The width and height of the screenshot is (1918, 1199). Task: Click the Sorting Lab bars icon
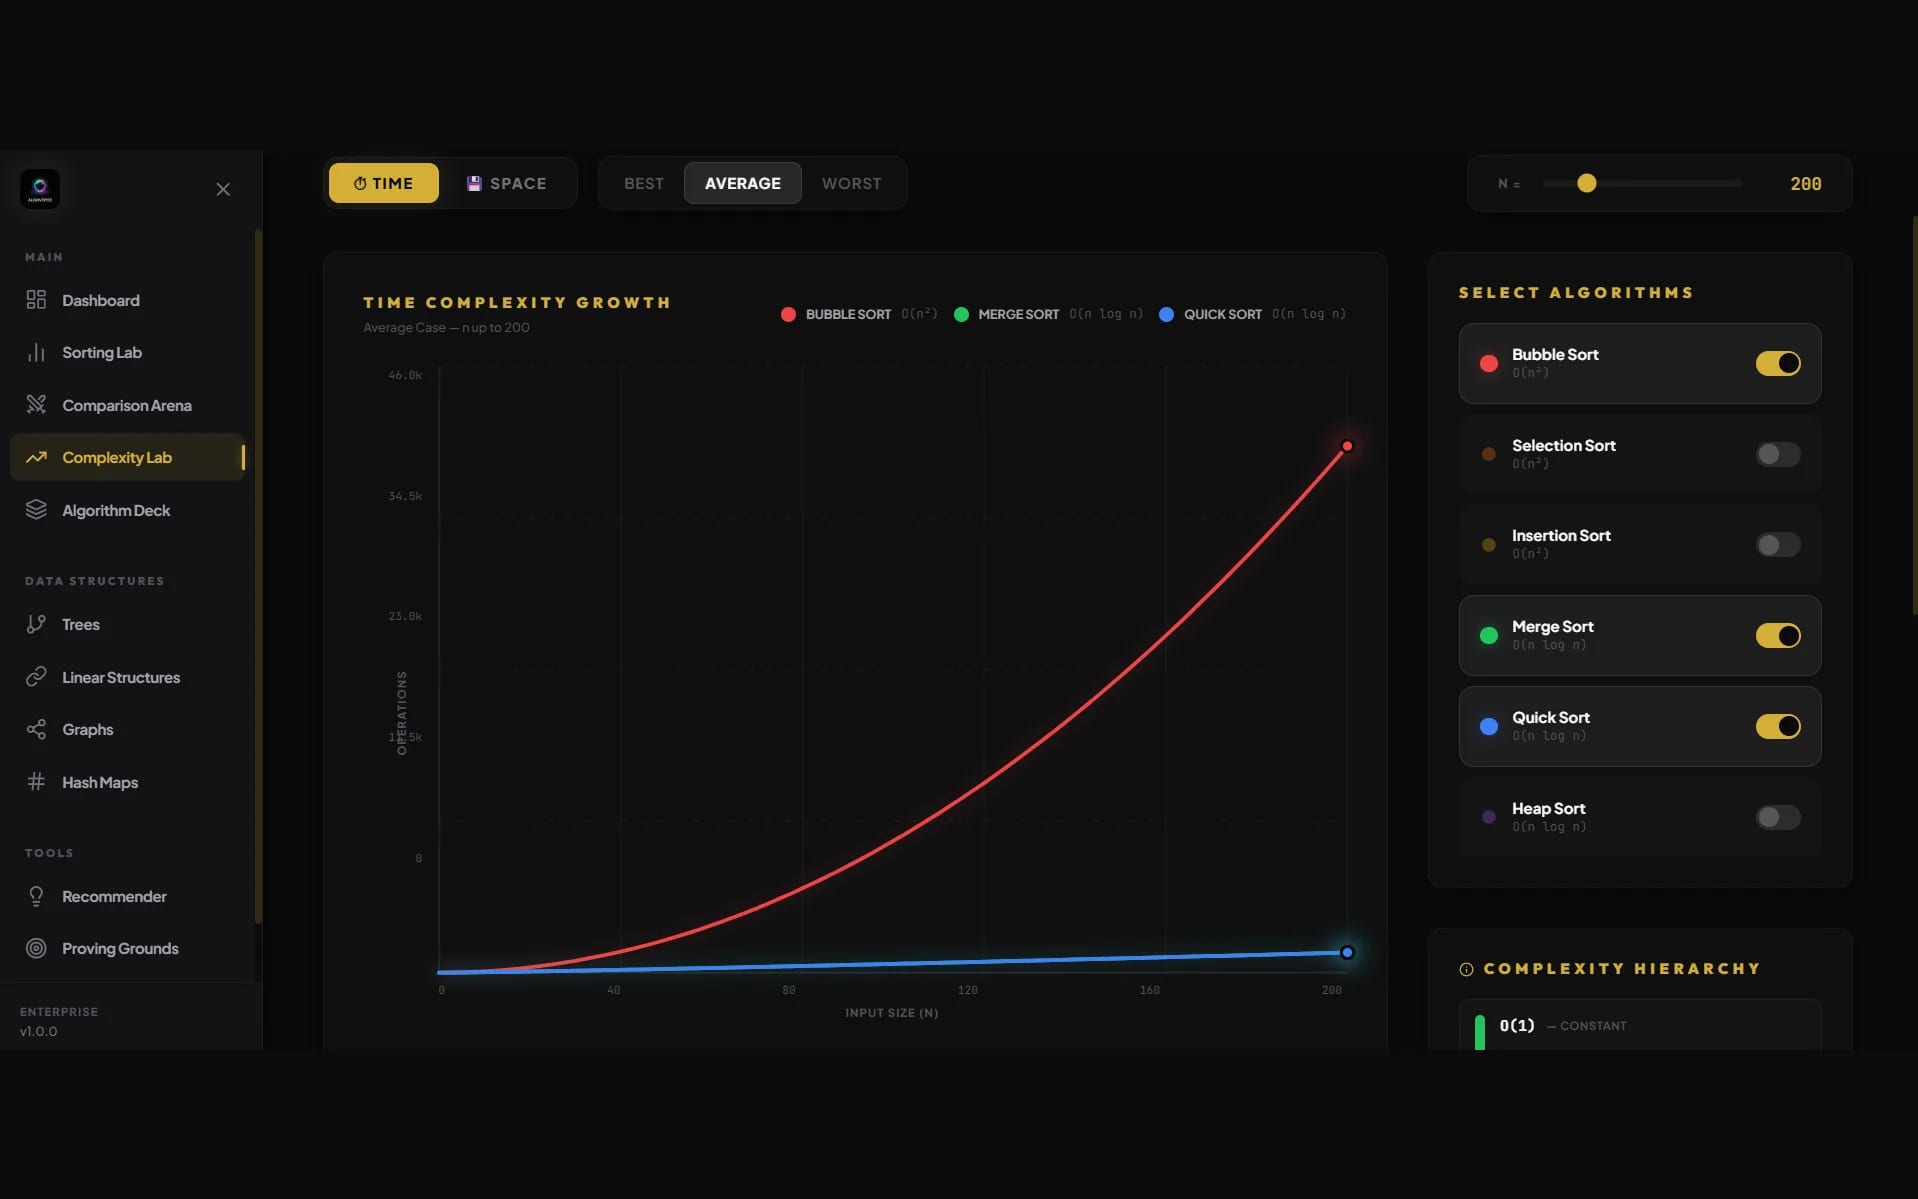tap(36, 352)
